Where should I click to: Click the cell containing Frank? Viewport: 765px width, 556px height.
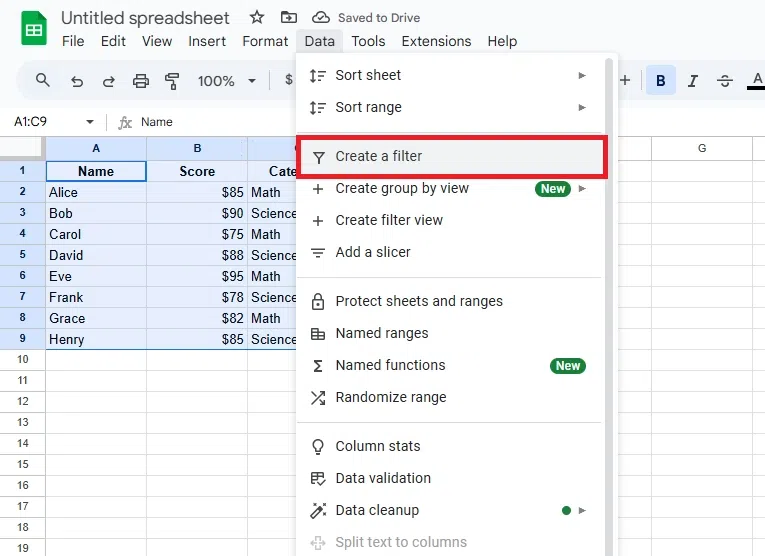(x=96, y=297)
